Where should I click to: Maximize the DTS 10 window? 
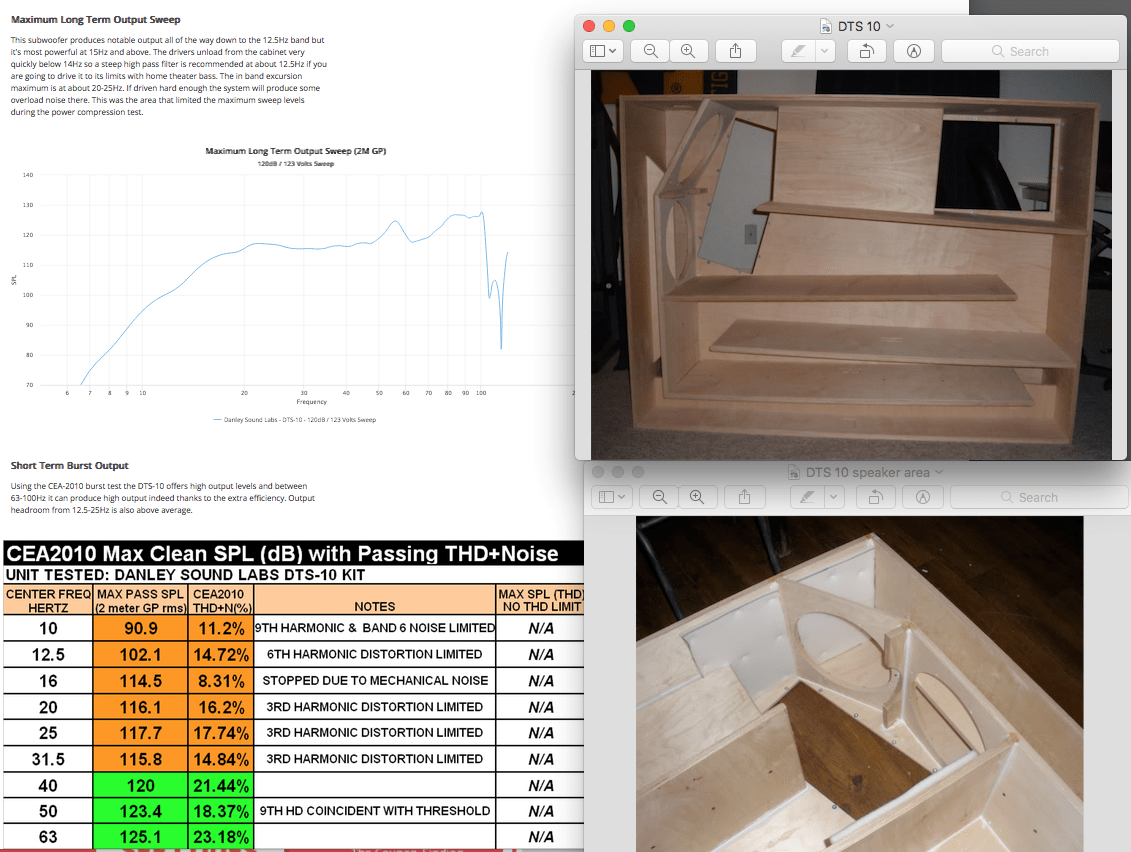pyautogui.click(x=629, y=26)
